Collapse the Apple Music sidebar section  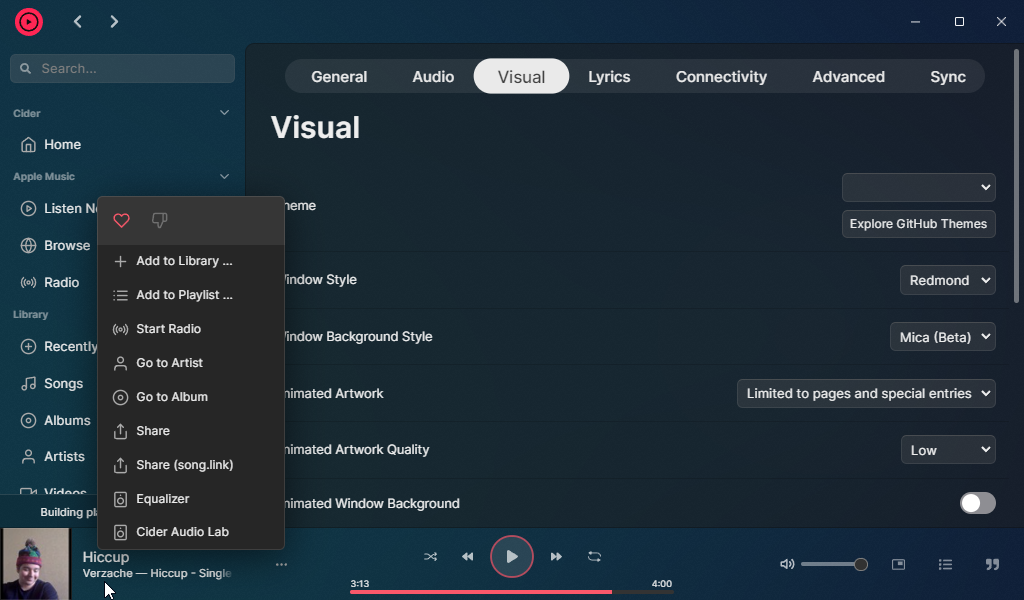click(224, 176)
